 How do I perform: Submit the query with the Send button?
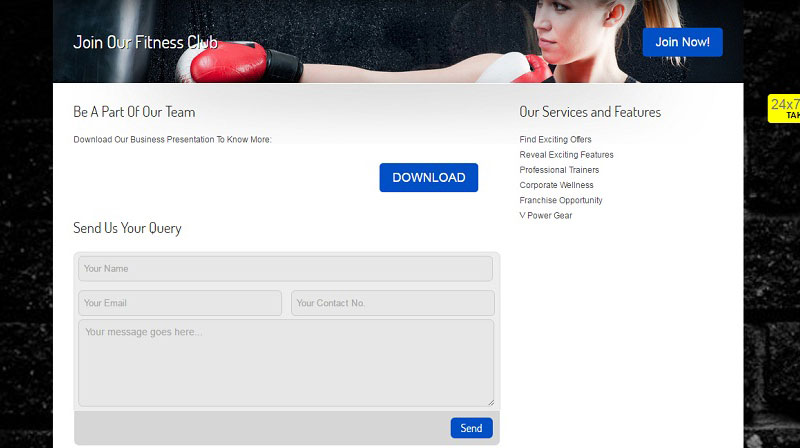click(471, 428)
